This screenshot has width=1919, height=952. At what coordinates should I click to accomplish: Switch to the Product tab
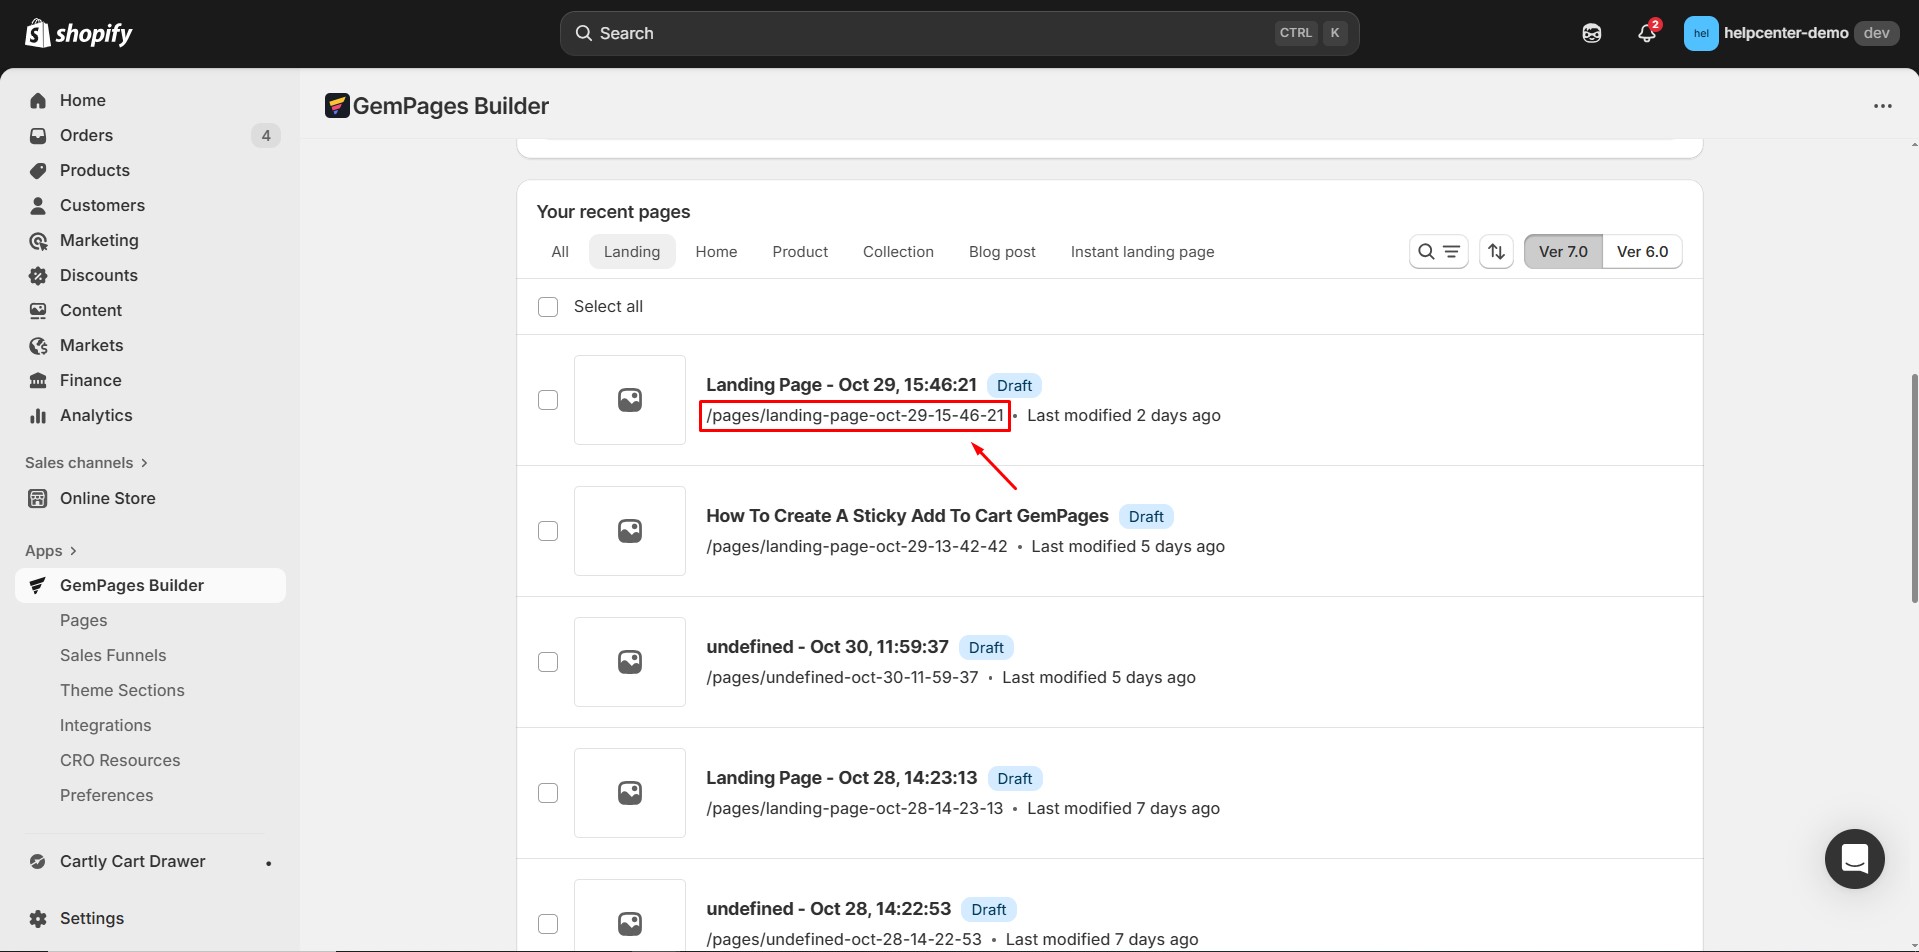[800, 252]
